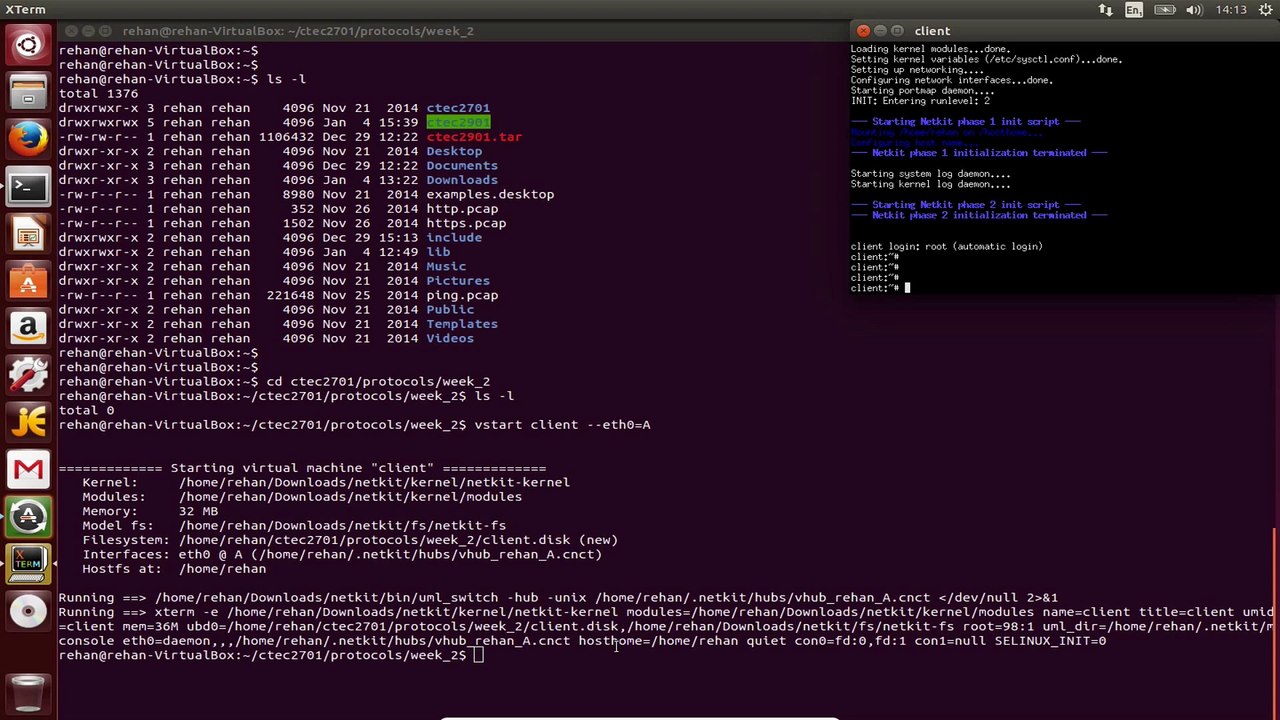Open the network connections indicator menu
Screen dimensions: 1280x720
pos(1105,10)
